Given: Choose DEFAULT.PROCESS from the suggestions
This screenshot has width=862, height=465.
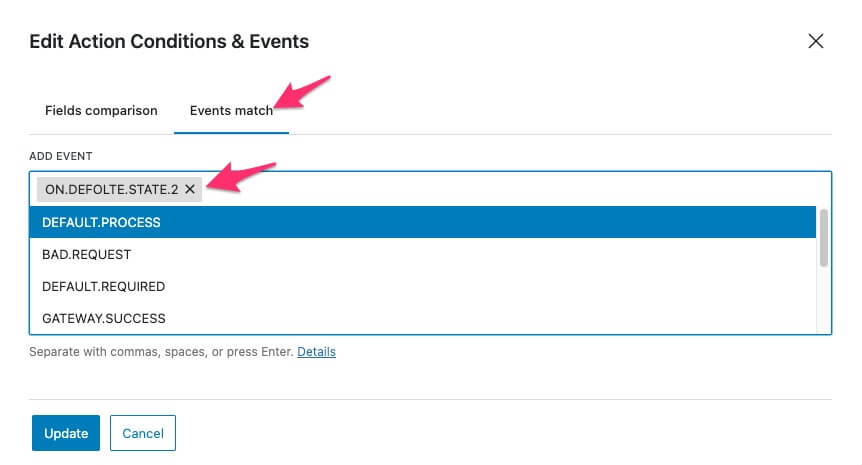Looking at the screenshot, I should (101, 222).
